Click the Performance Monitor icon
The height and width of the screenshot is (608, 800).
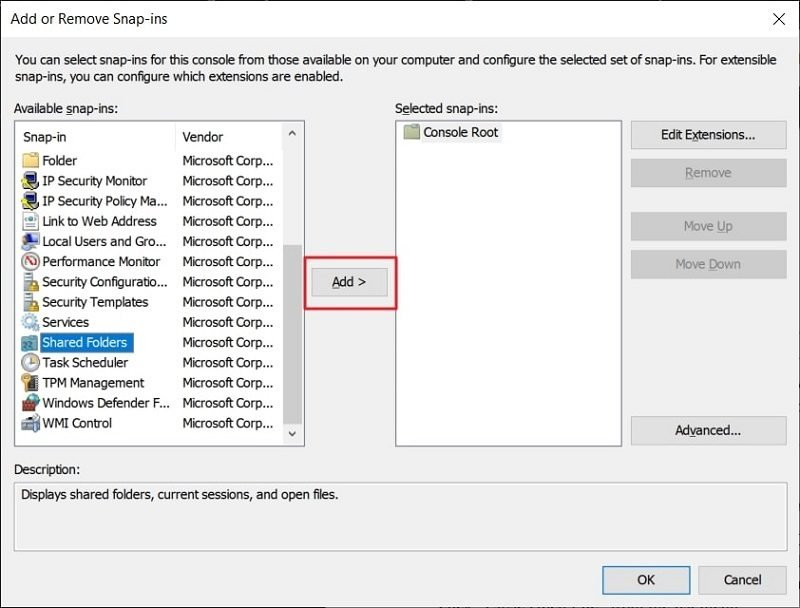point(30,262)
